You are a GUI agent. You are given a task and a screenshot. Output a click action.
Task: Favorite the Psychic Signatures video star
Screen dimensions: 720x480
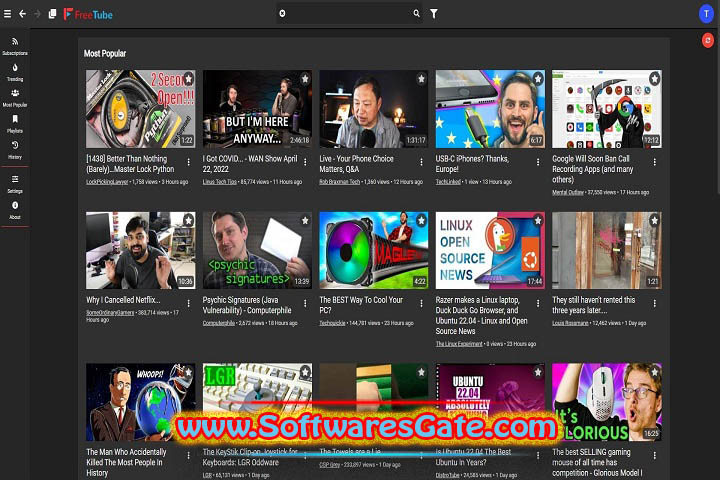[x=305, y=220]
